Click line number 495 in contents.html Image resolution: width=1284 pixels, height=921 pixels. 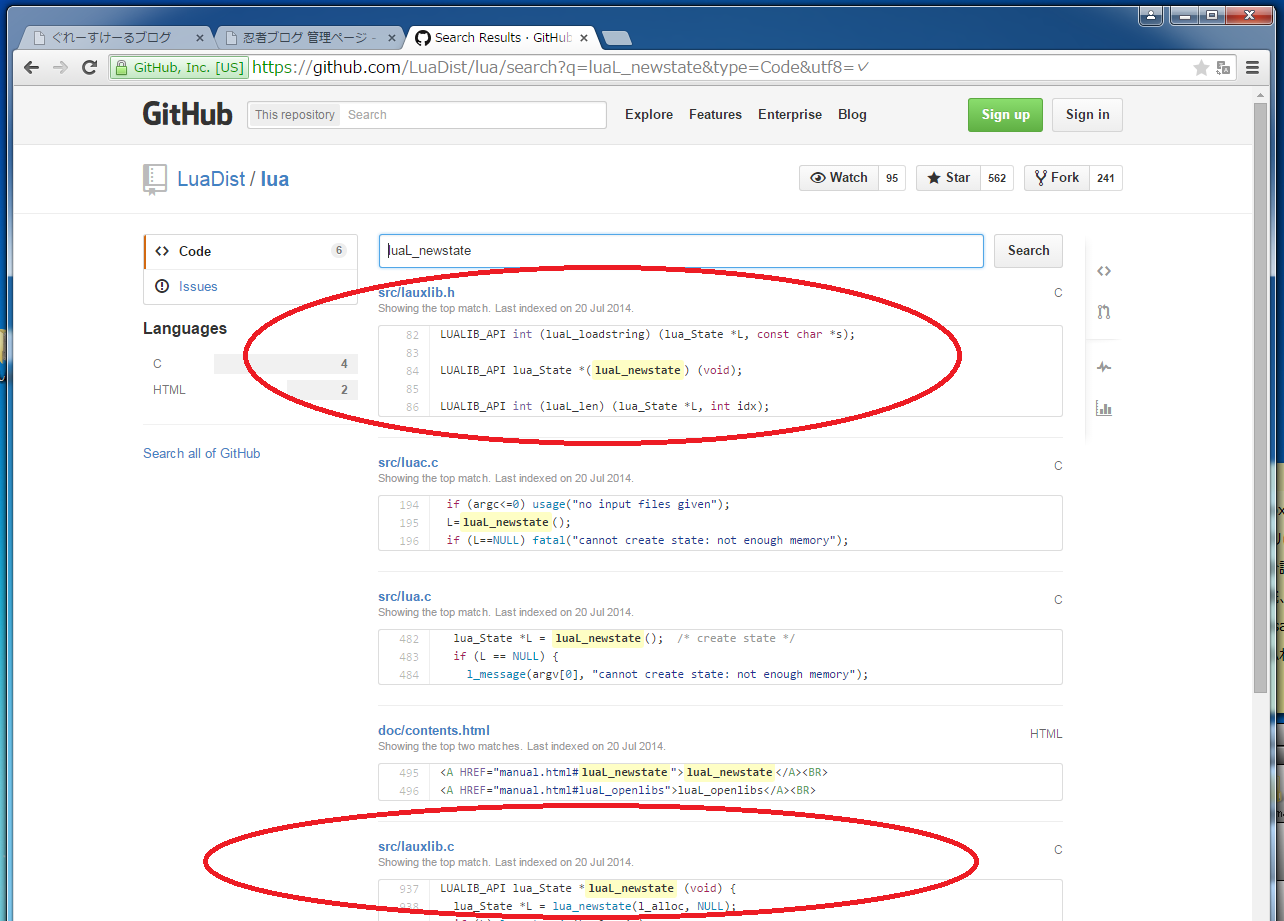pyautogui.click(x=409, y=773)
